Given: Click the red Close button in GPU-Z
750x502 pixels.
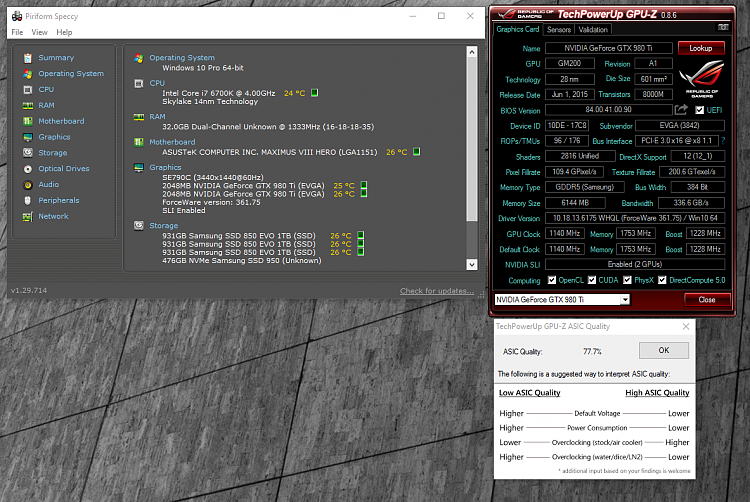Looking at the screenshot, I should (x=707, y=300).
